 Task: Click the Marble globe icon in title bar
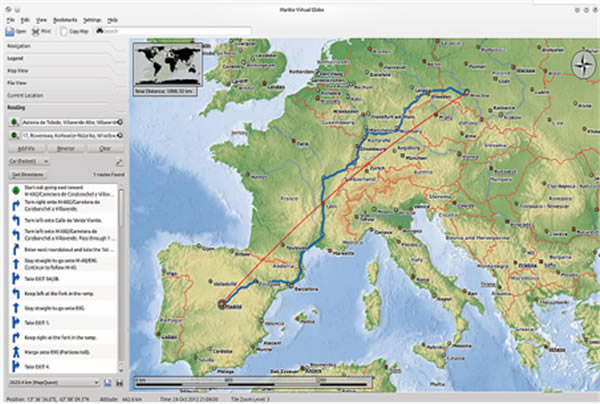(x=9, y=10)
